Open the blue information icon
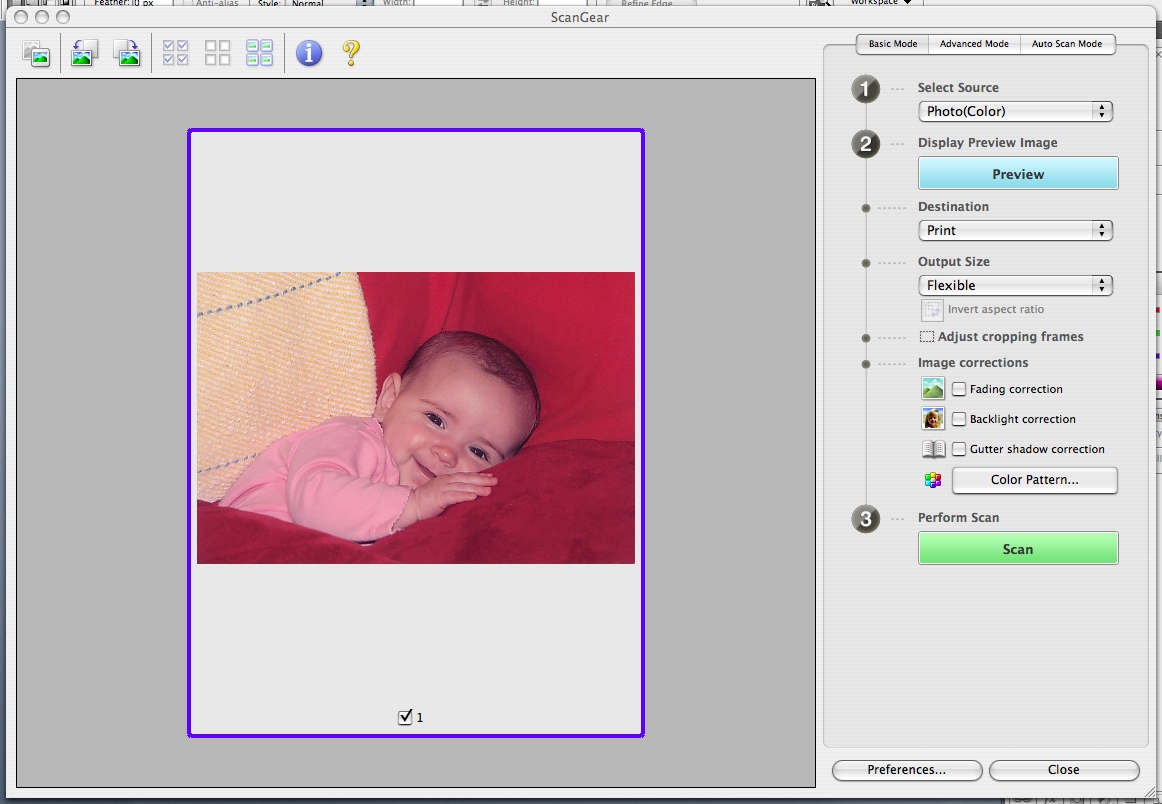Screen dimensions: 1162x804 (309, 53)
